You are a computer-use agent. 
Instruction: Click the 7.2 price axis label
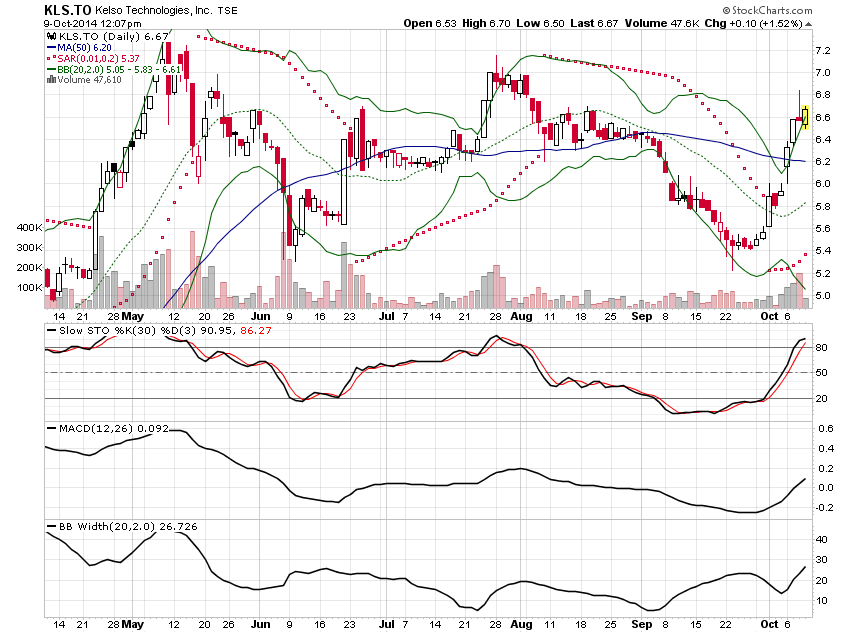pyautogui.click(x=822, y=51)
